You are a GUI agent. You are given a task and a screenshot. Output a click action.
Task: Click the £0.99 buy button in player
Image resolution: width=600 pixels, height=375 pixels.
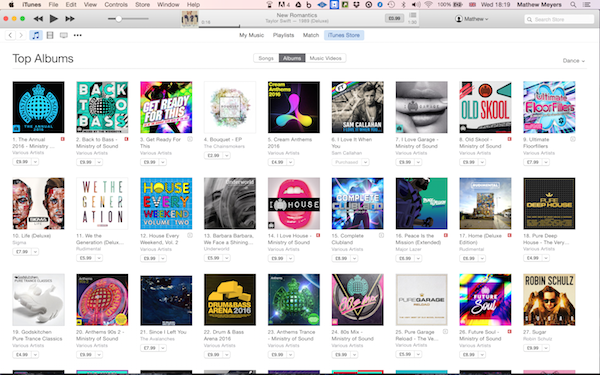394,18
